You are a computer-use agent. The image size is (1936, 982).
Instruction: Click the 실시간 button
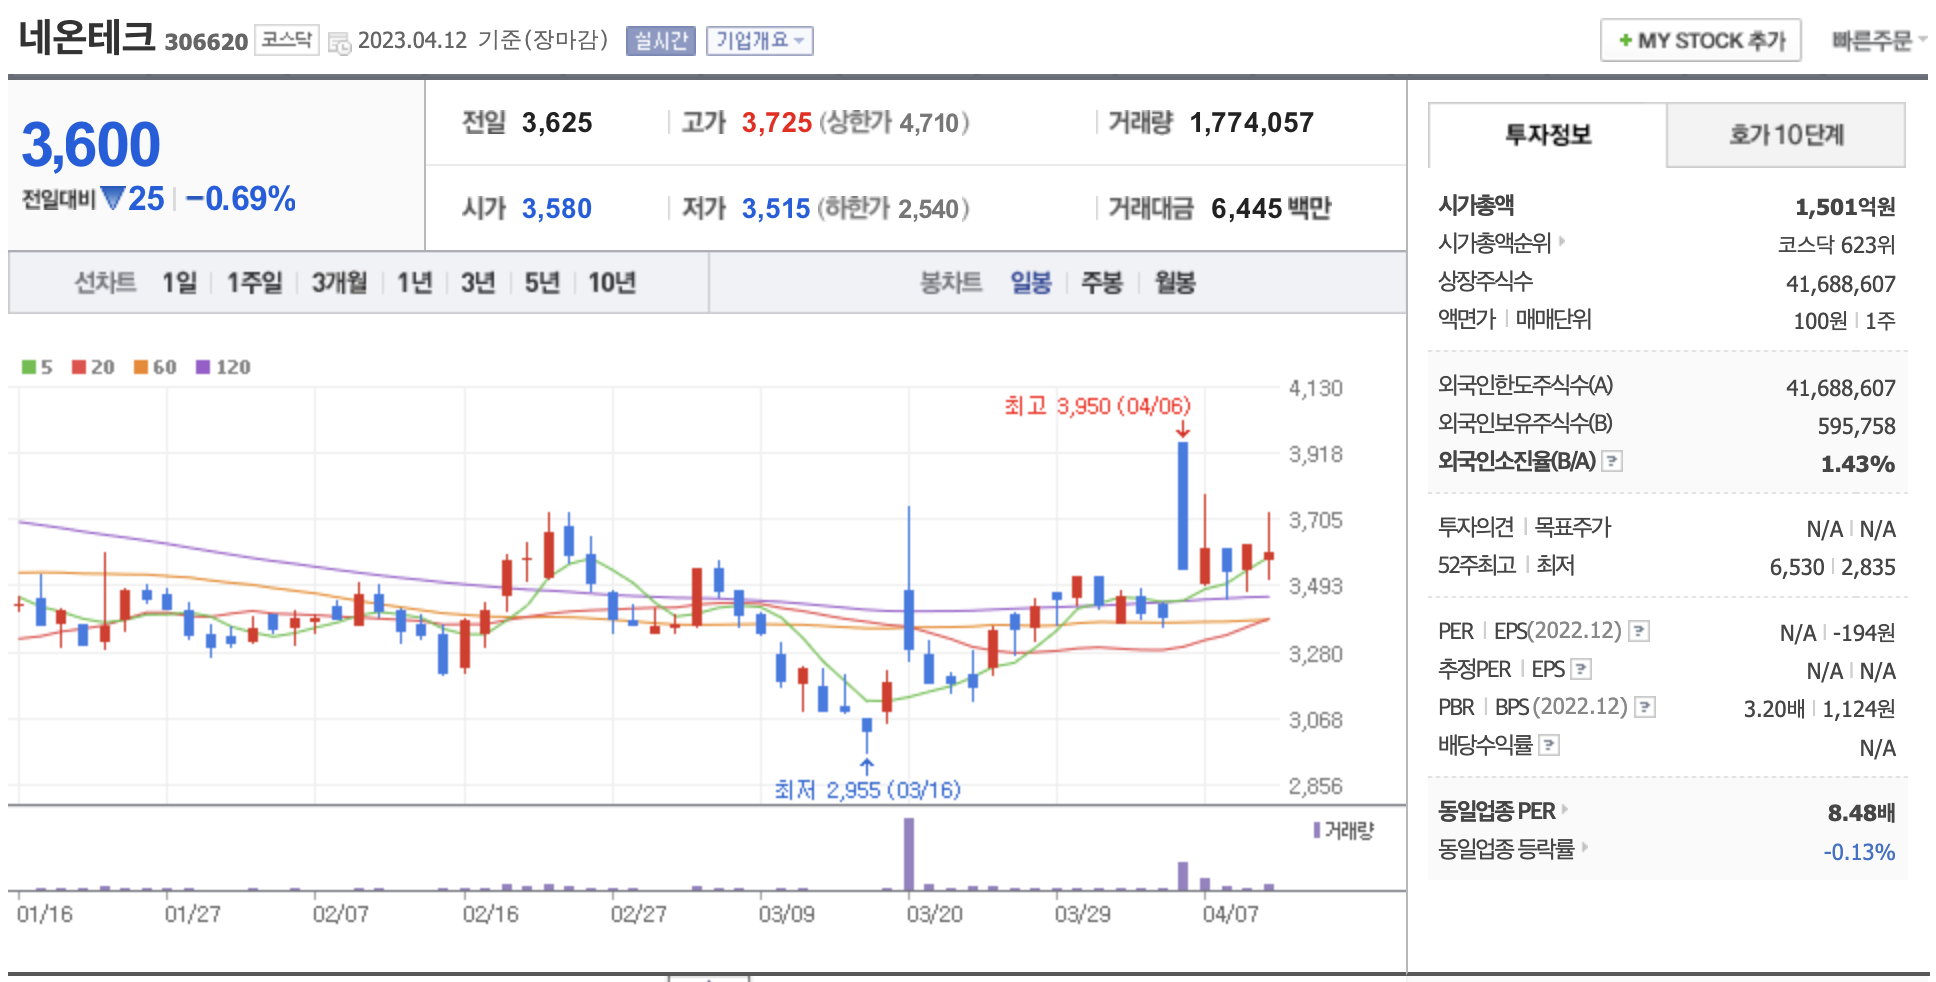tap(660, 41)
